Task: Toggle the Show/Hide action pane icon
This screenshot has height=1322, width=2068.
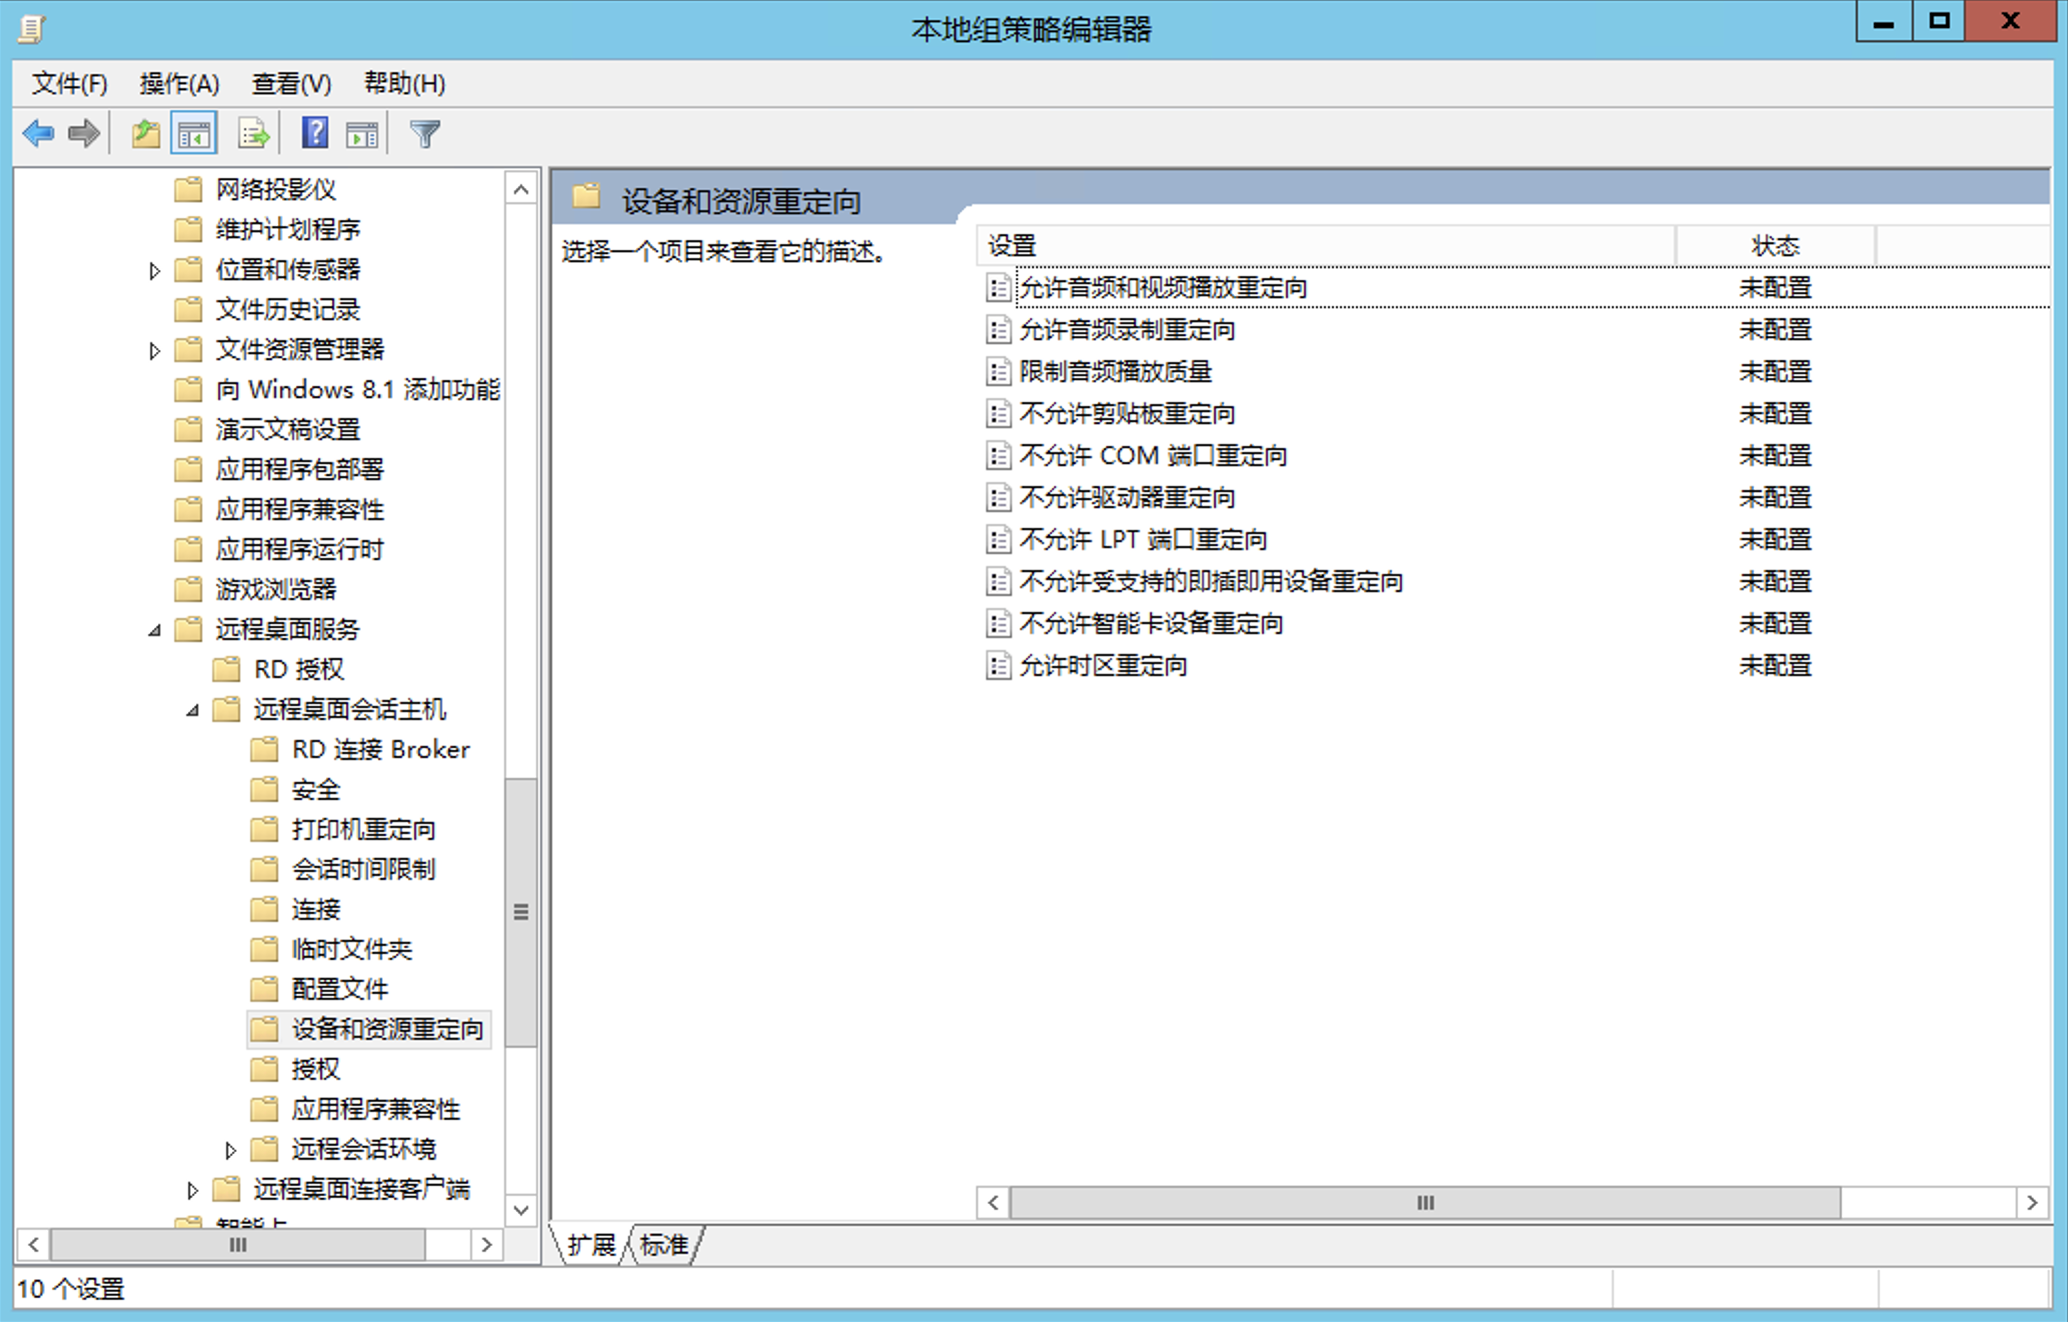Action: [362, 133]
